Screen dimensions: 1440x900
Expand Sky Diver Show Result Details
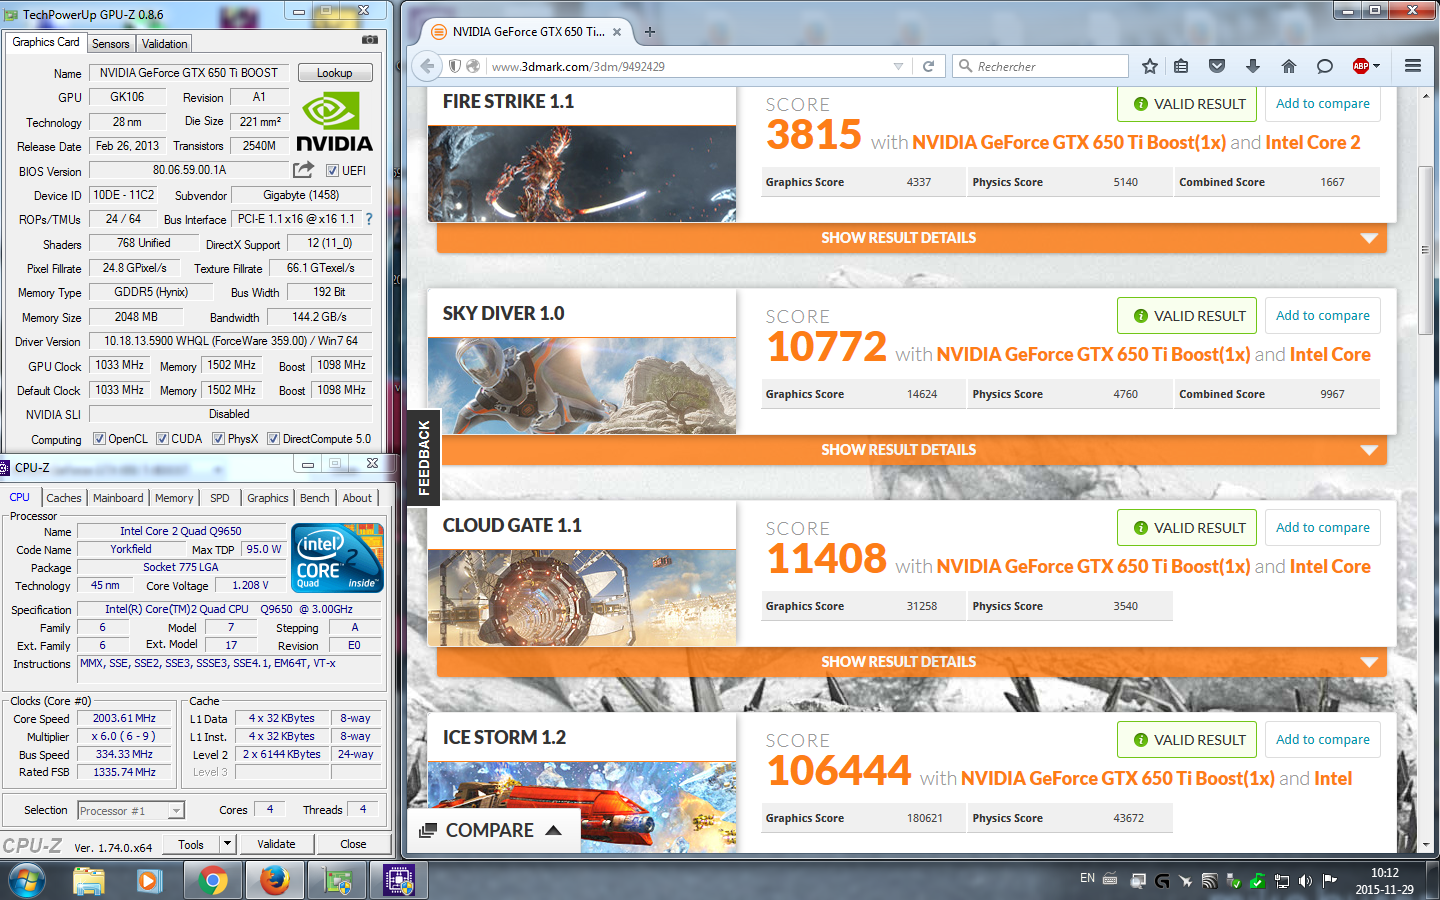point(911,450)
